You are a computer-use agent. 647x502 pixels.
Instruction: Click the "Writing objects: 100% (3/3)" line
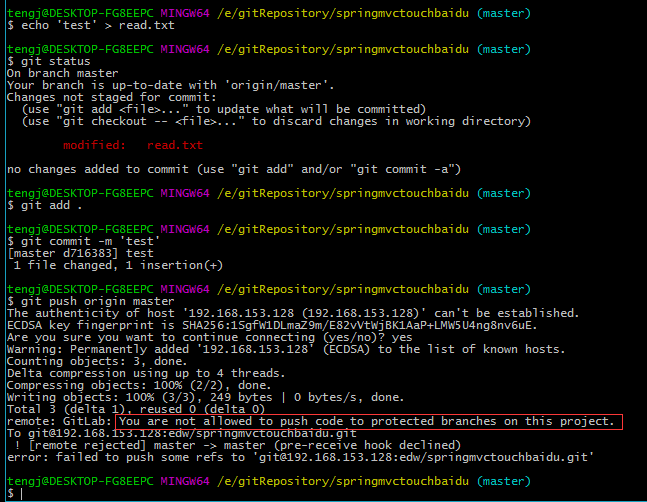click(x=205, y=397)
